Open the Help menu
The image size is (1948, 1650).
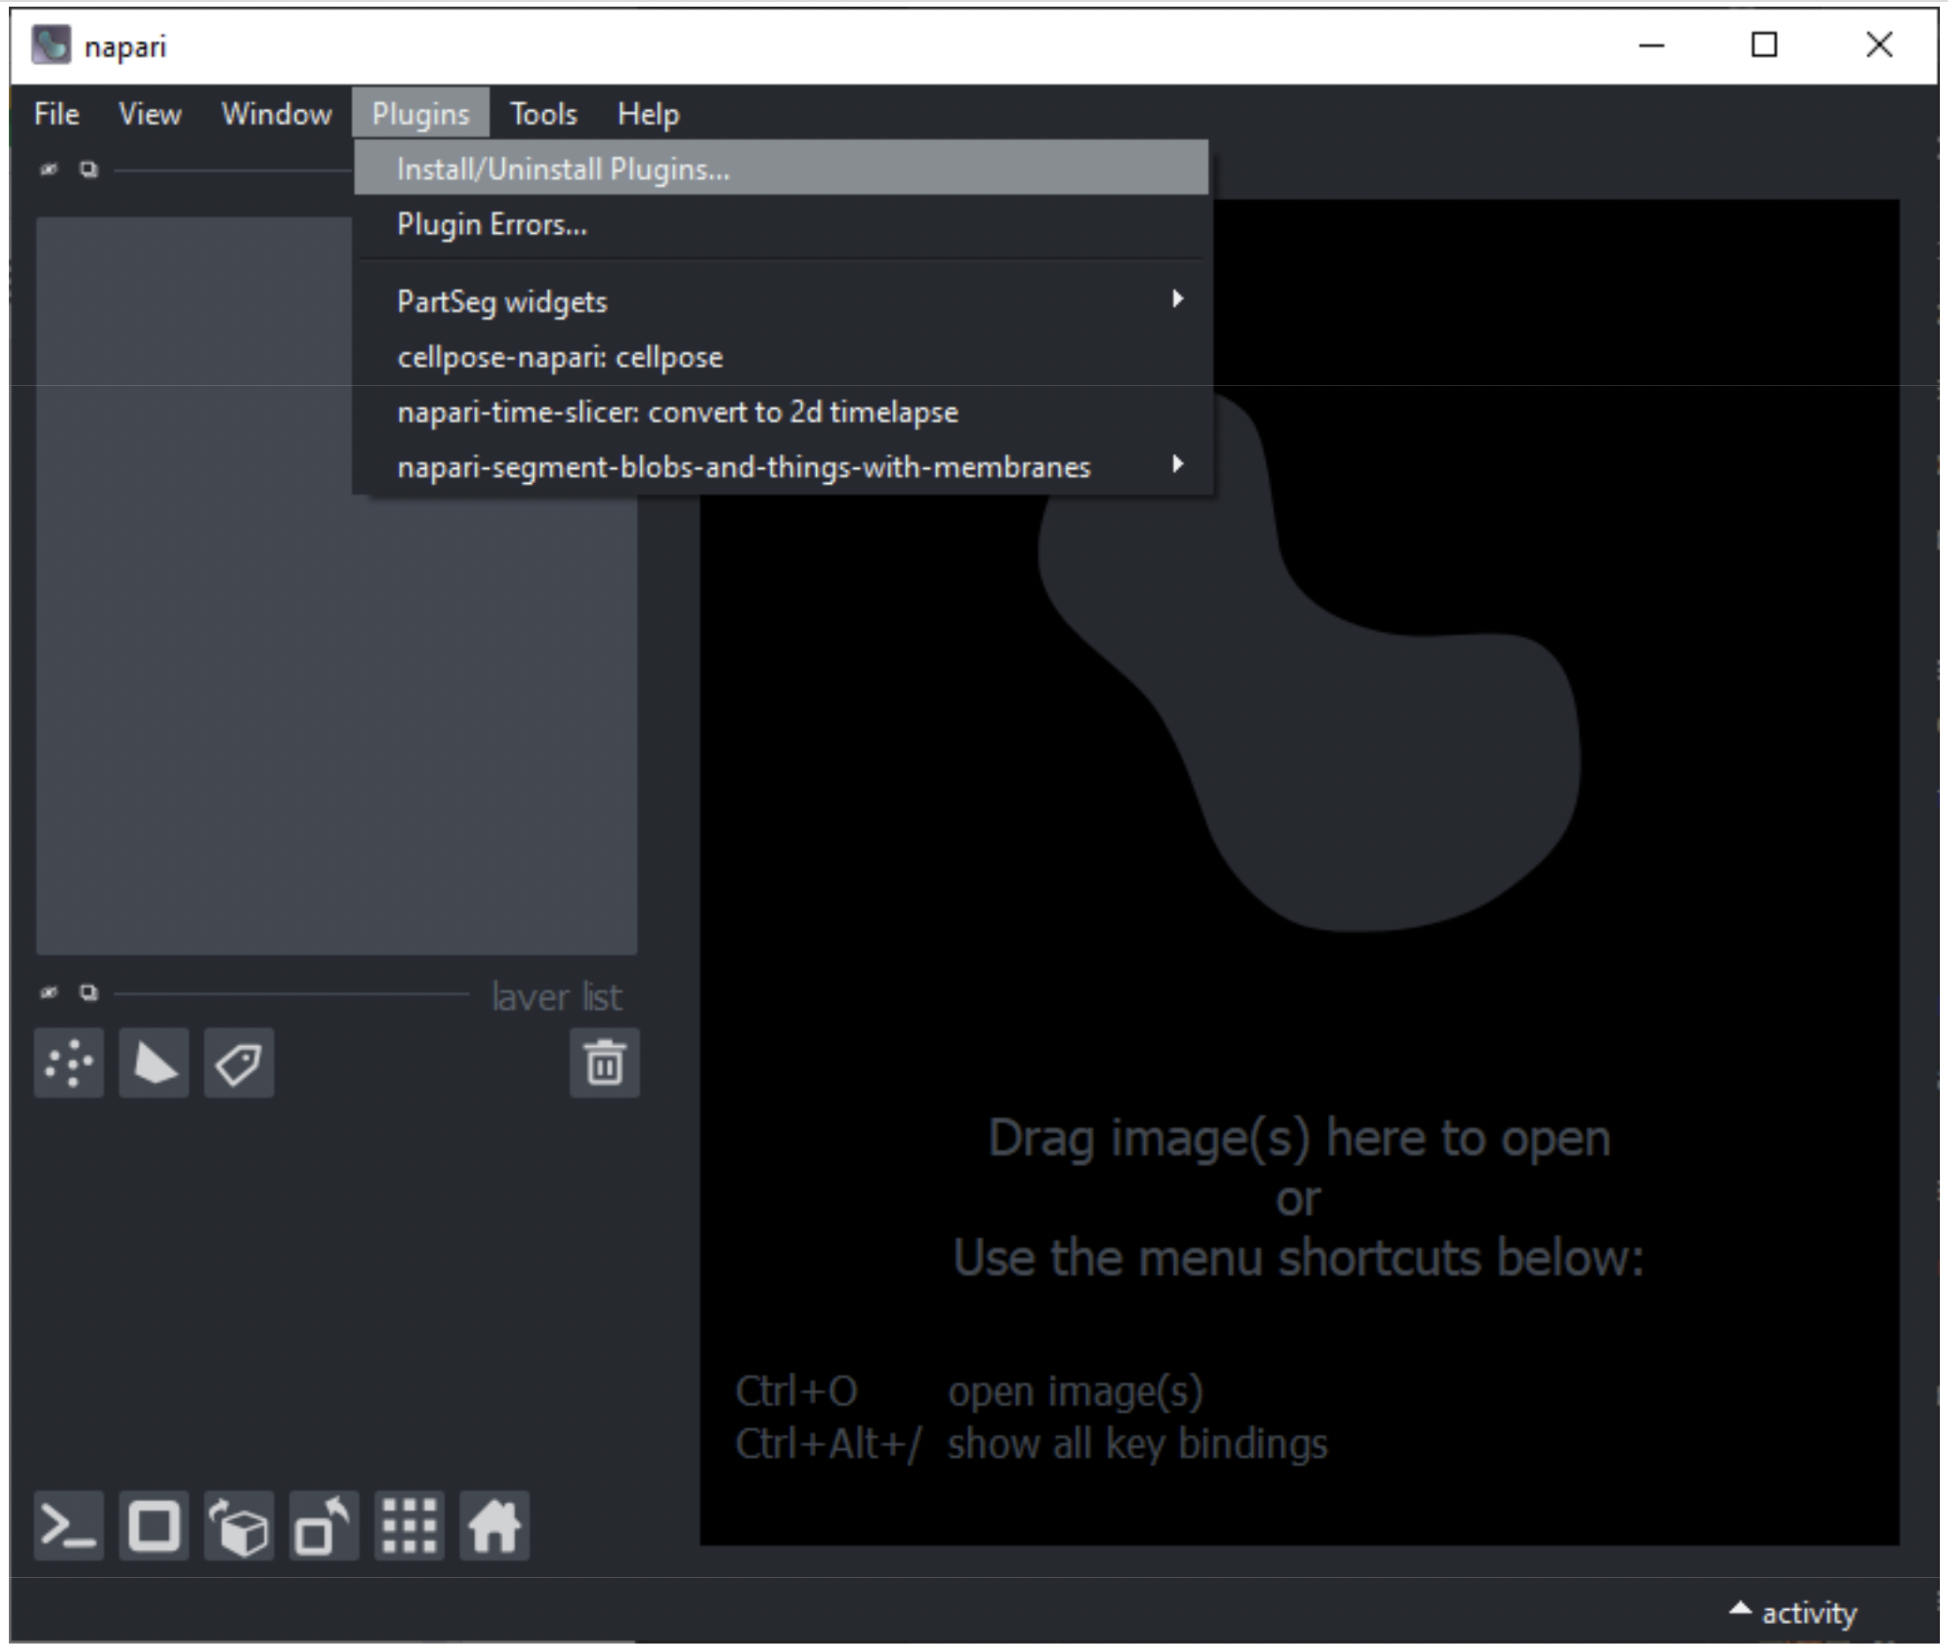coord(648,114)
